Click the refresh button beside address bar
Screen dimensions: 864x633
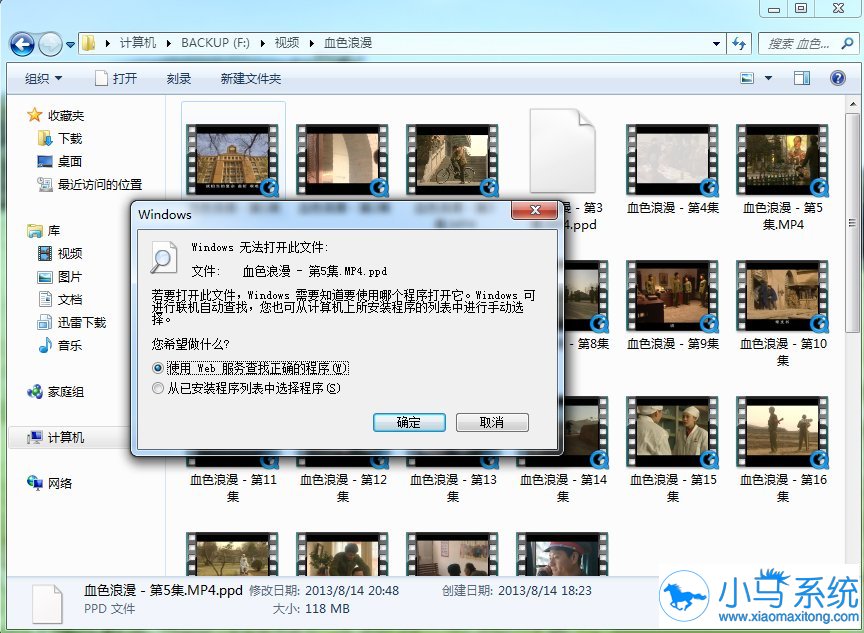tap(739, 44)
